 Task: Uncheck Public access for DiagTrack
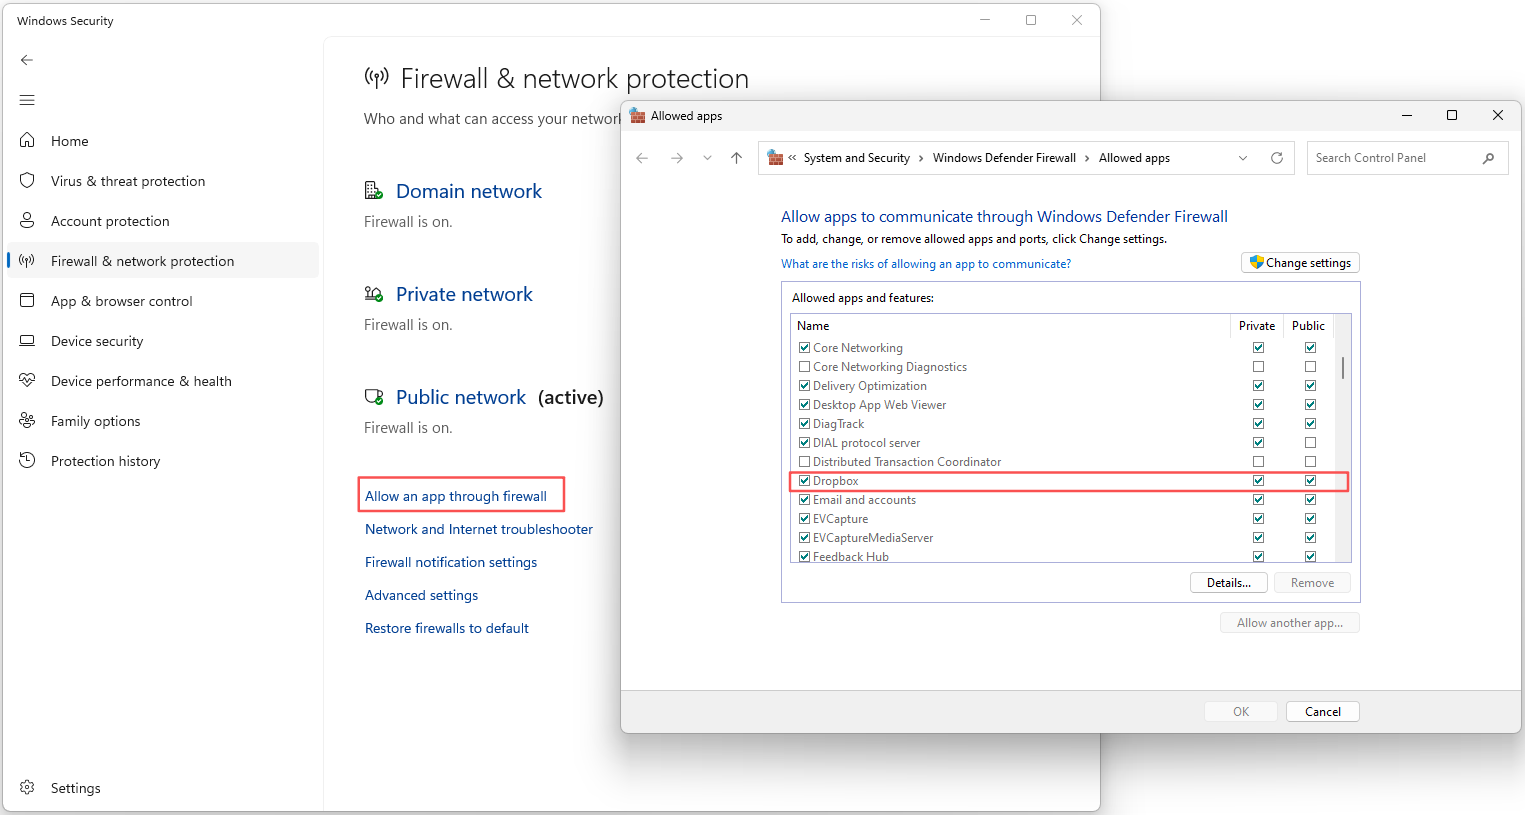(x=1310, y=423)
